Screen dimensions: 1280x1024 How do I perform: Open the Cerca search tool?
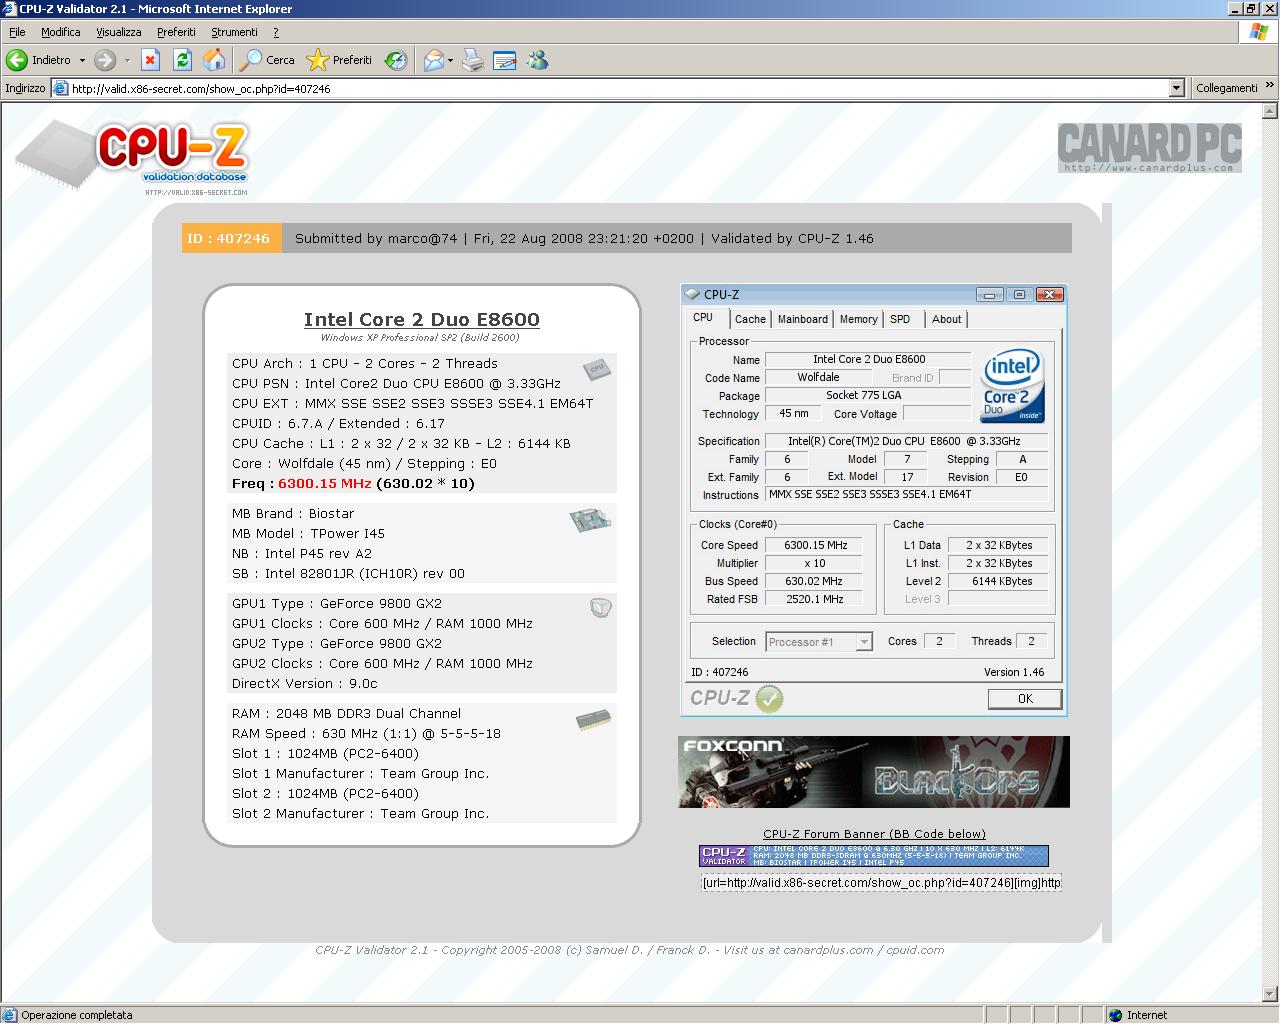click(x=268, y=60)
